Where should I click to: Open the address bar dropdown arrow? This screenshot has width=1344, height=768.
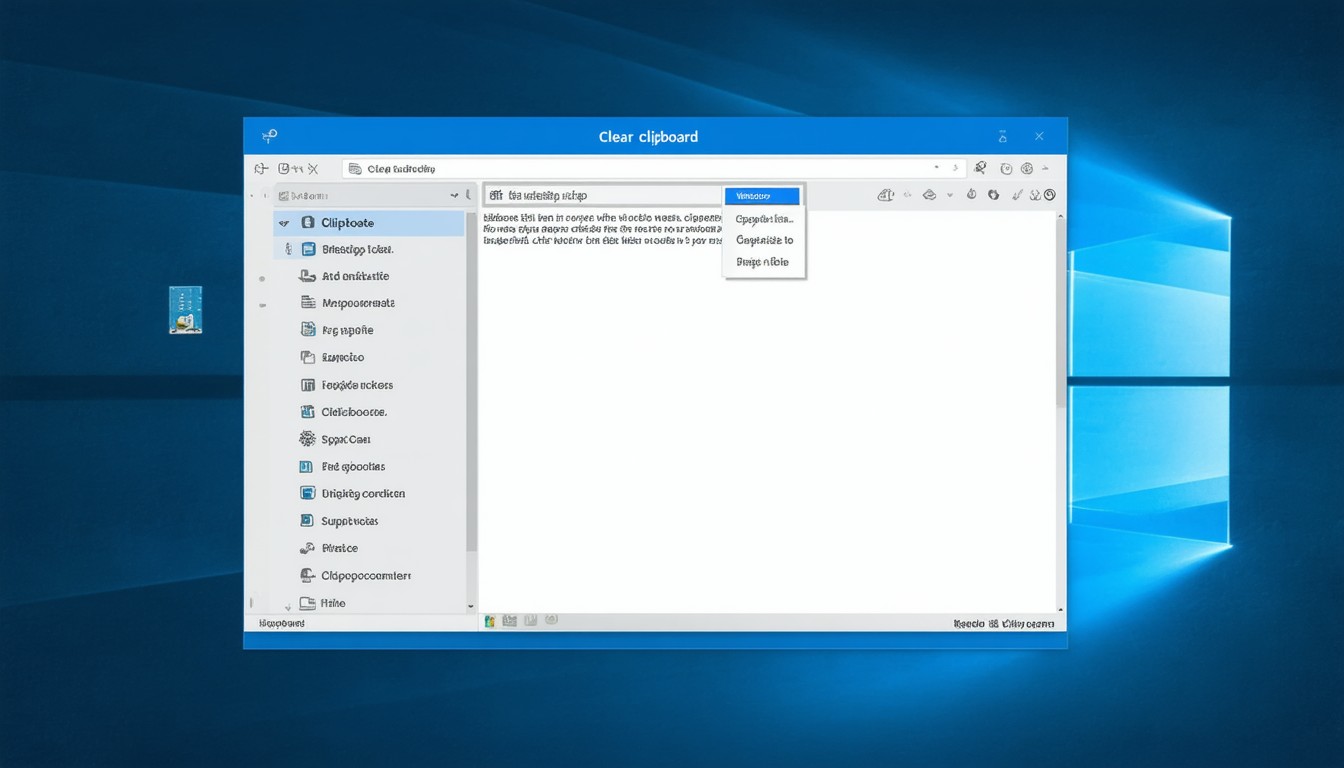tap(937, 168)
